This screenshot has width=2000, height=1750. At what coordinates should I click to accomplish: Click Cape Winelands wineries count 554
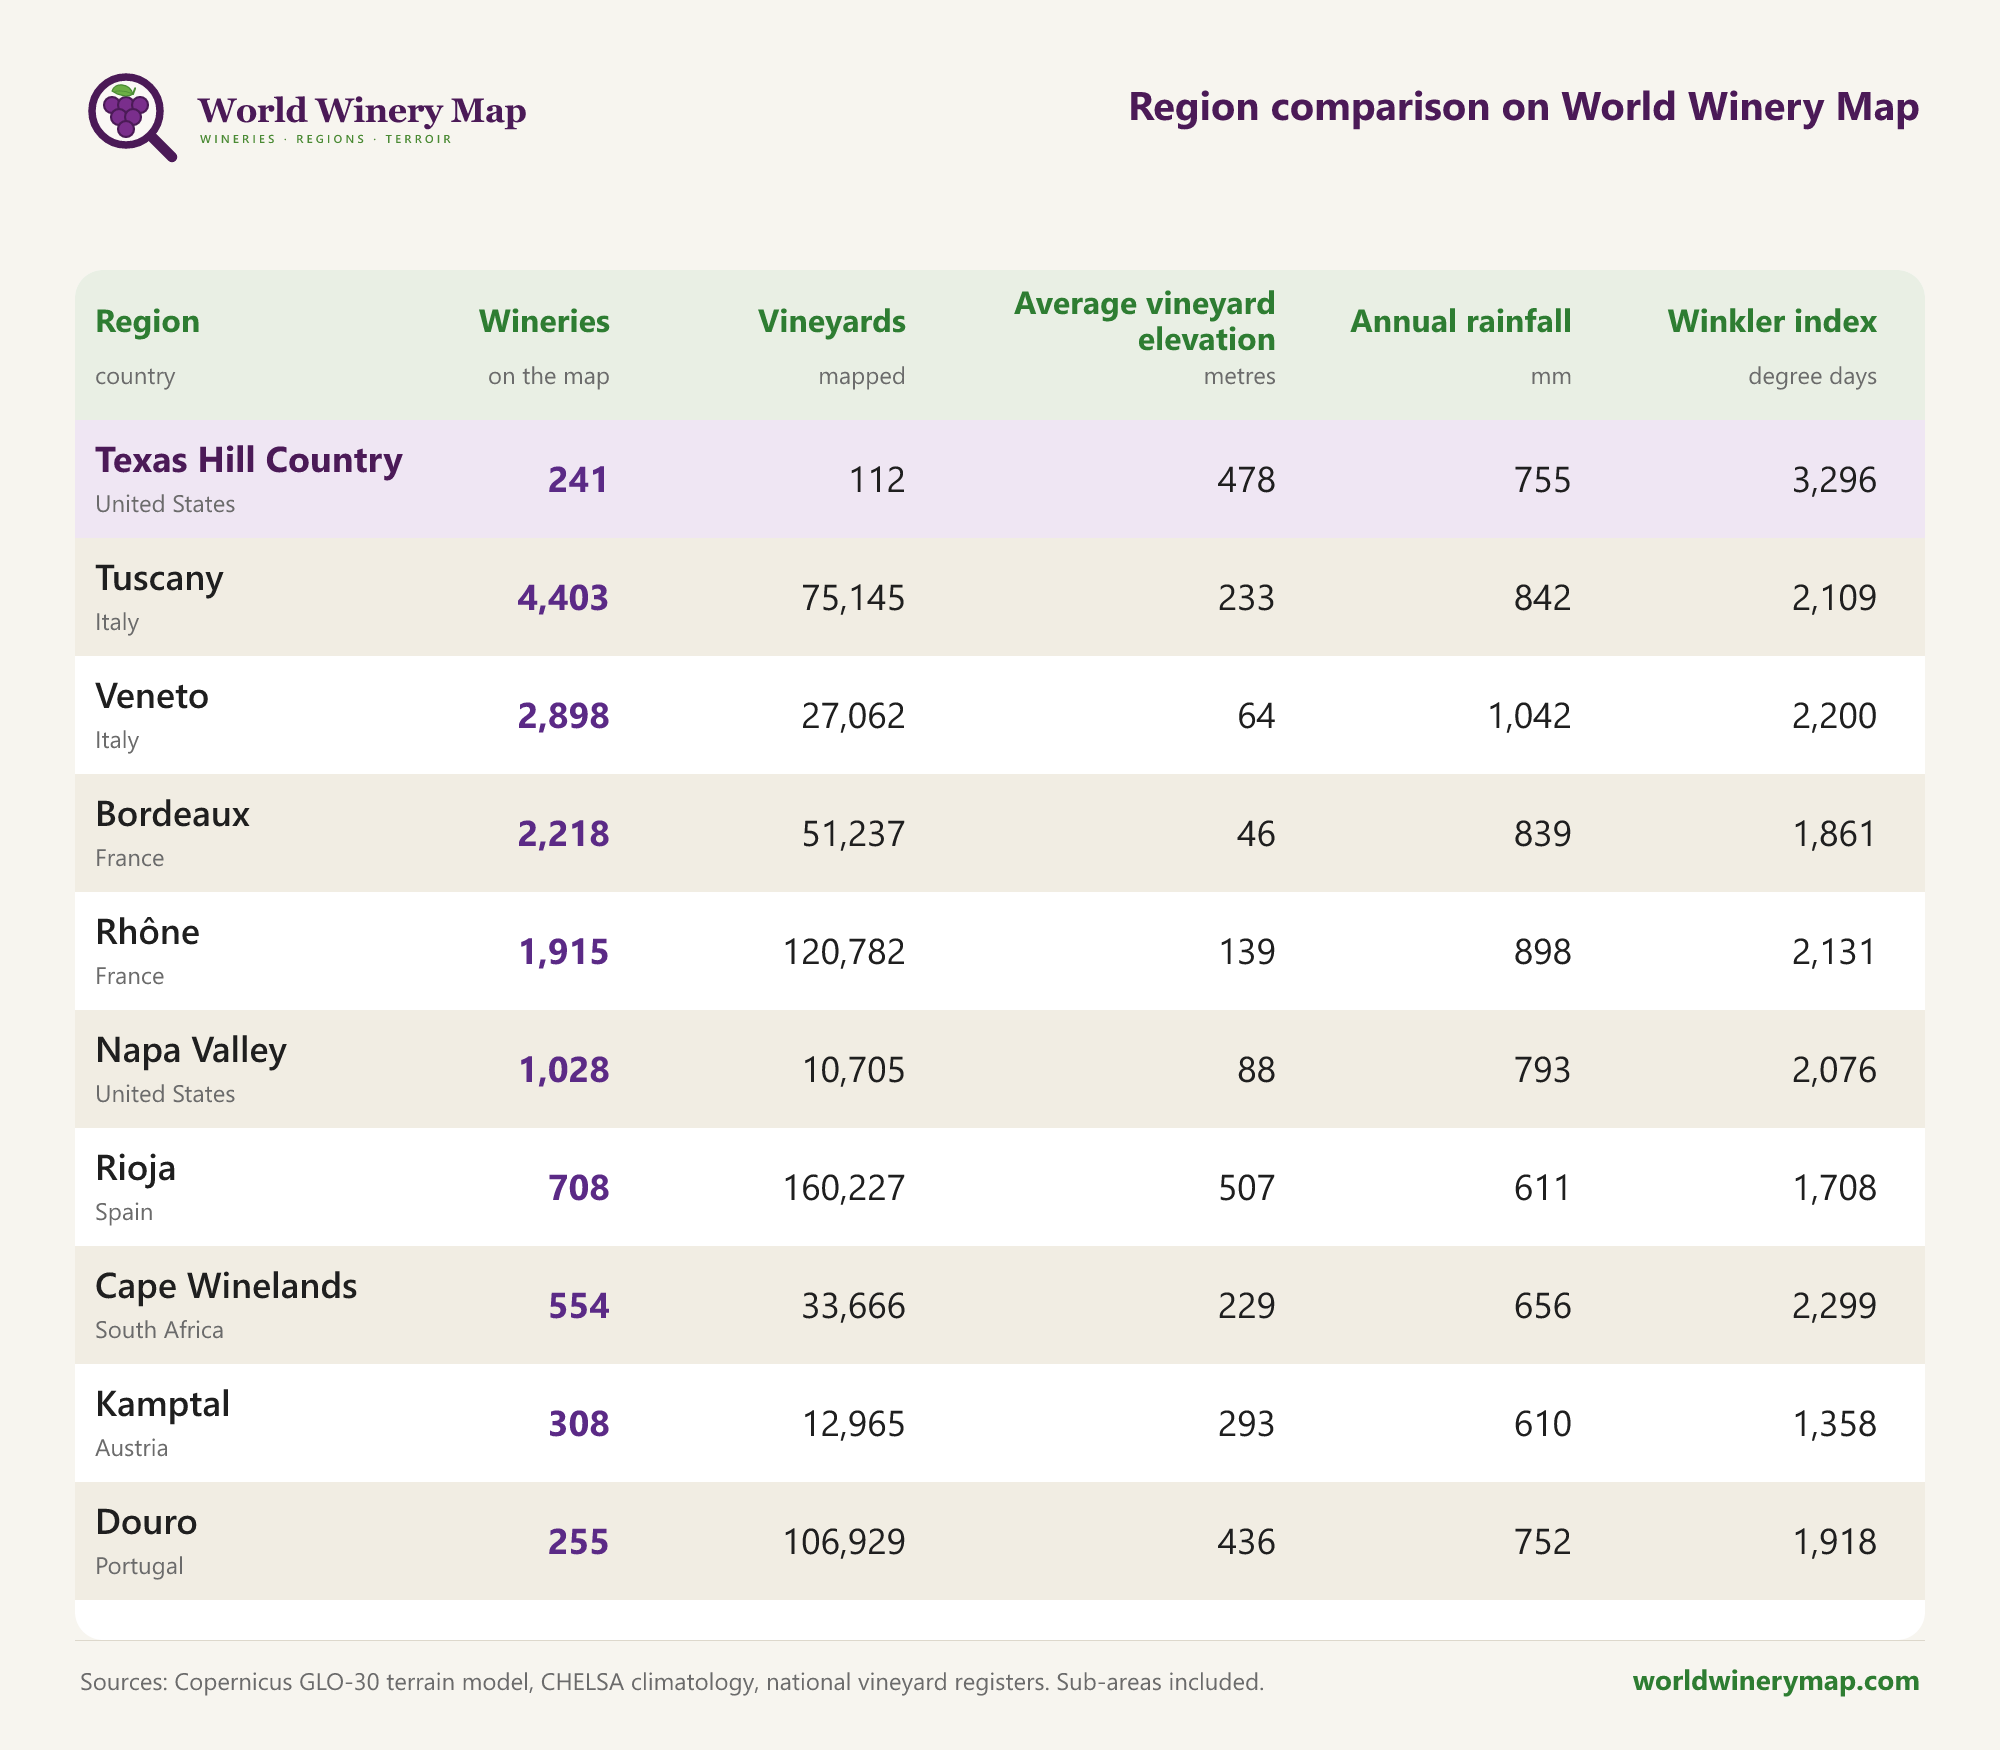point(579,1306)
